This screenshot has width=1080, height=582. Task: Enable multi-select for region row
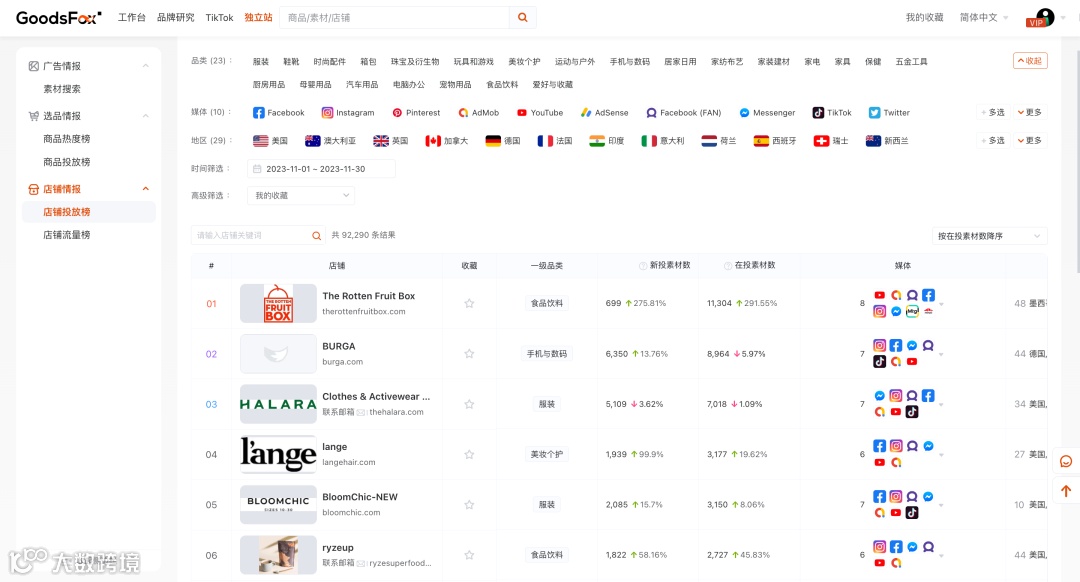click(x=993, y=141)
